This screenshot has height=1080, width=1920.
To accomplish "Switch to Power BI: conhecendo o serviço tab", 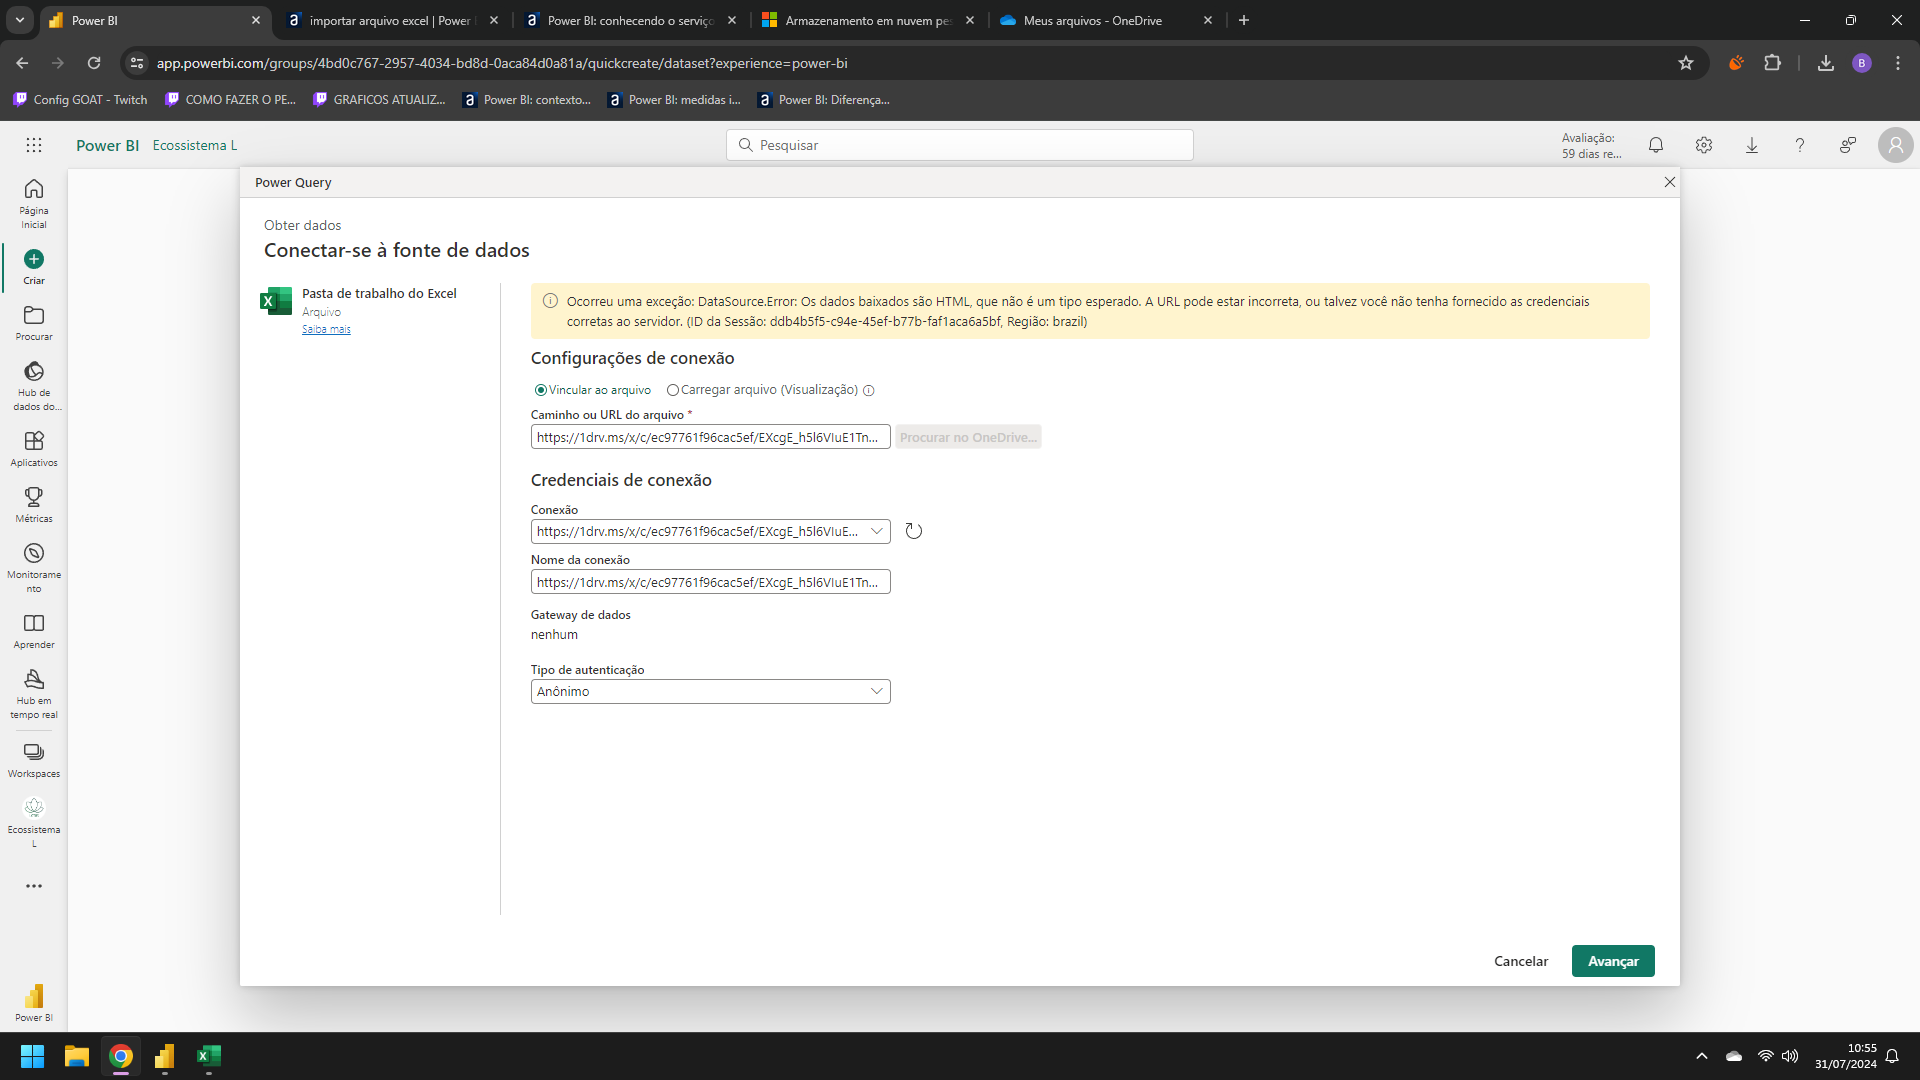I will (632, 20).
